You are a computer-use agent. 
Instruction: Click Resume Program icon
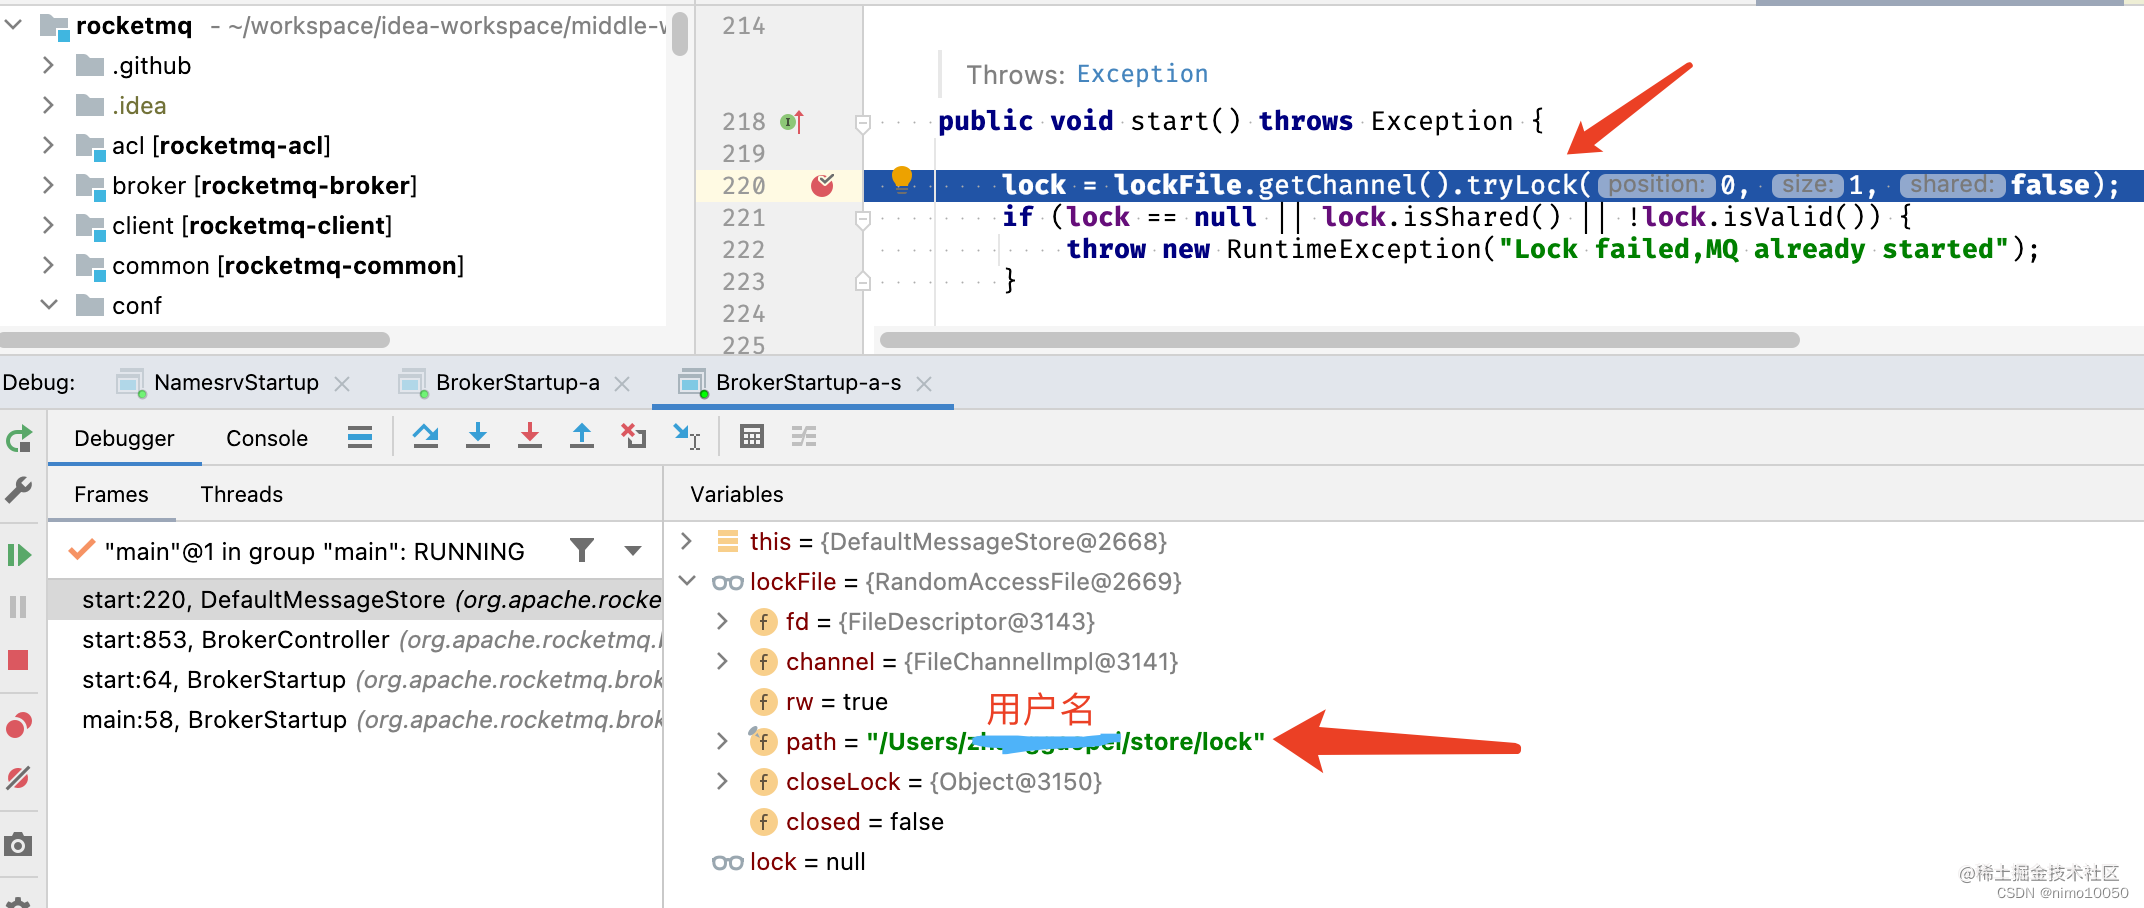[x=19, y=555]
